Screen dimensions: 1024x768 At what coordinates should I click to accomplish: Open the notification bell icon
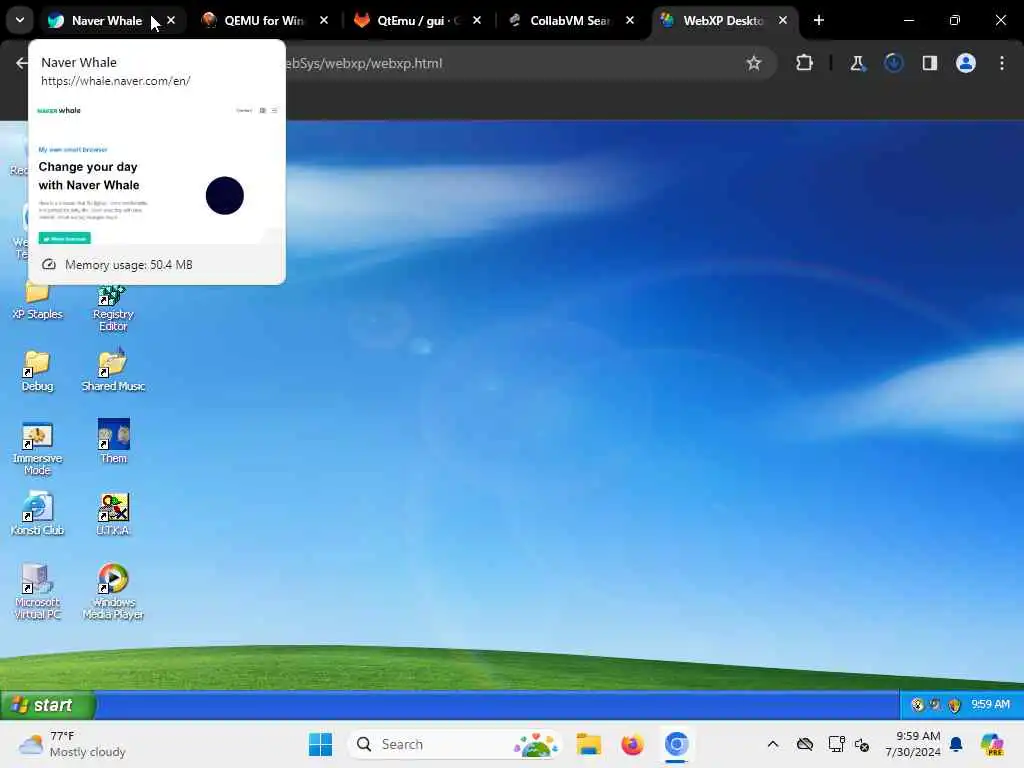pos(956,744)
